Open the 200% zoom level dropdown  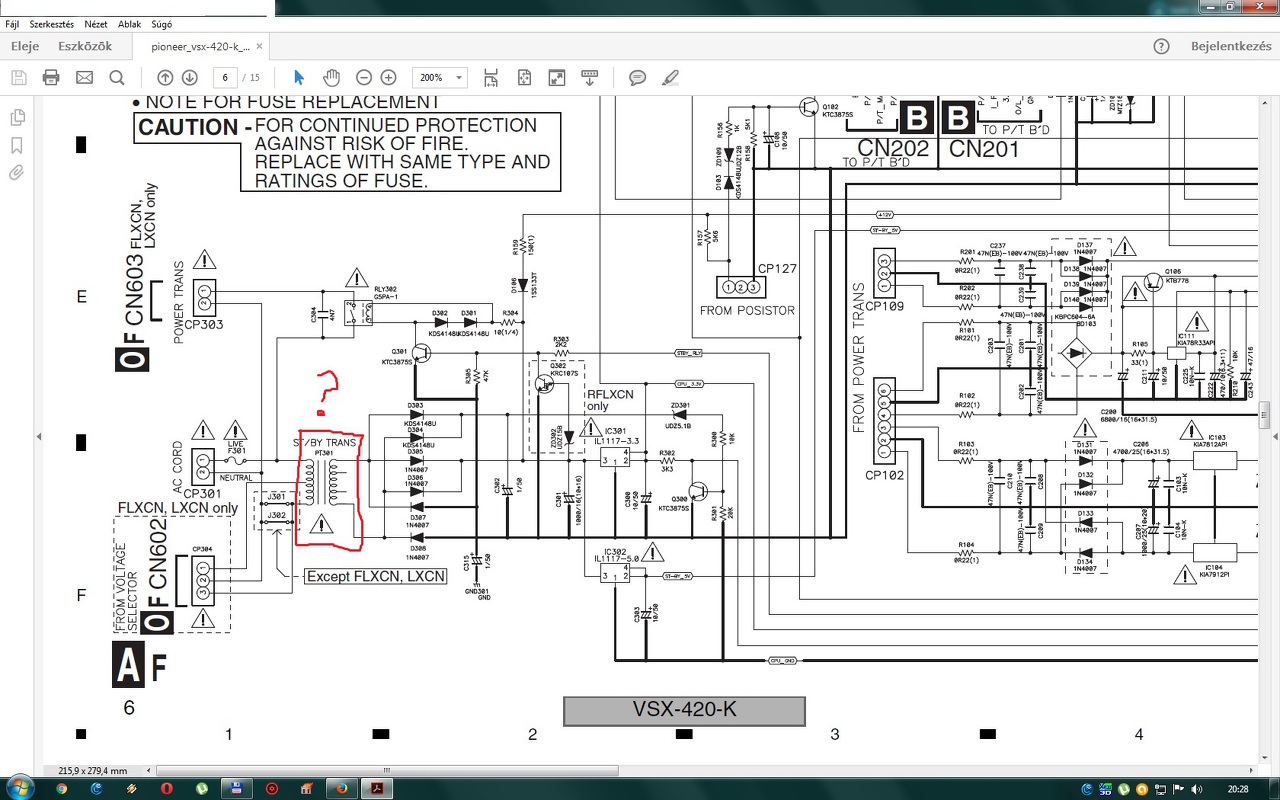tap(440, 77)
